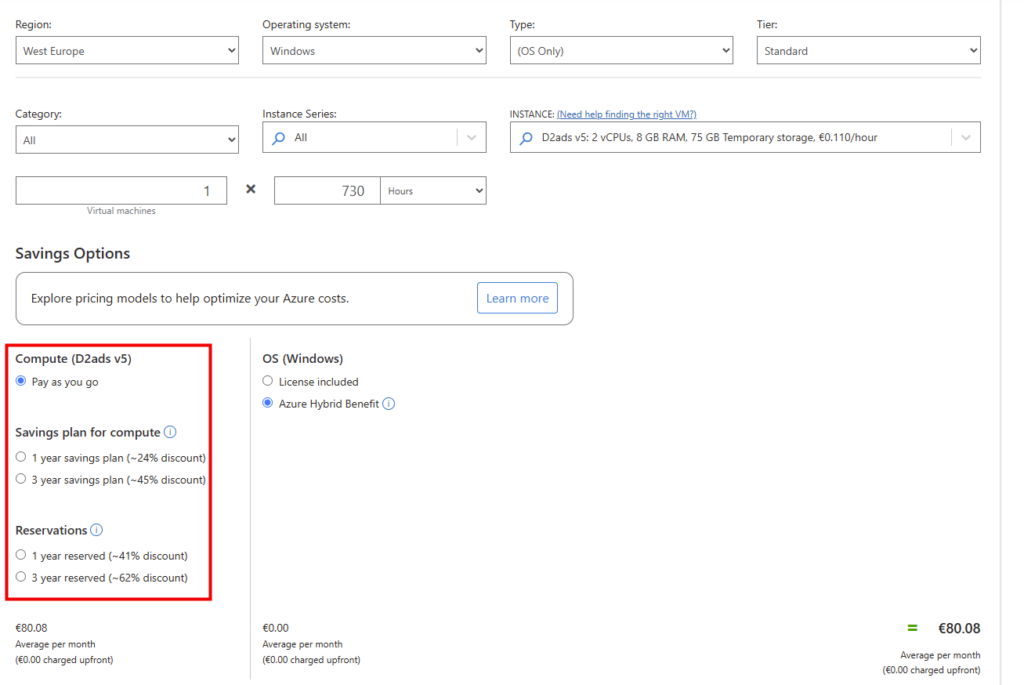Click the 730 hours input field
The height and width of the screenshot is (685, 1024).
coord(327,191)
